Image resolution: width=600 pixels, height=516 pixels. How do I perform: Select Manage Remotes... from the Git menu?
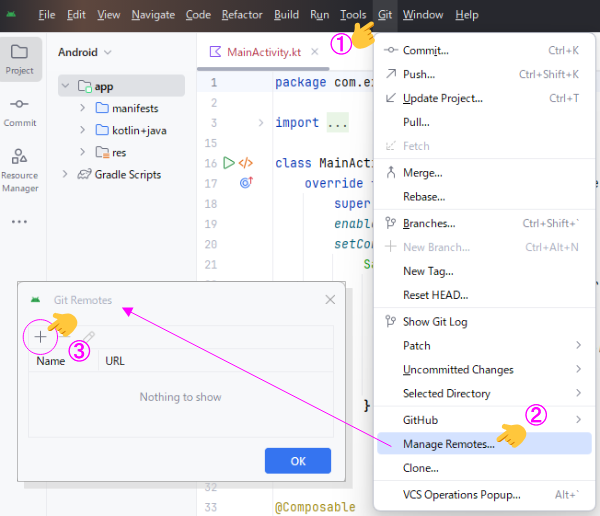448,444
